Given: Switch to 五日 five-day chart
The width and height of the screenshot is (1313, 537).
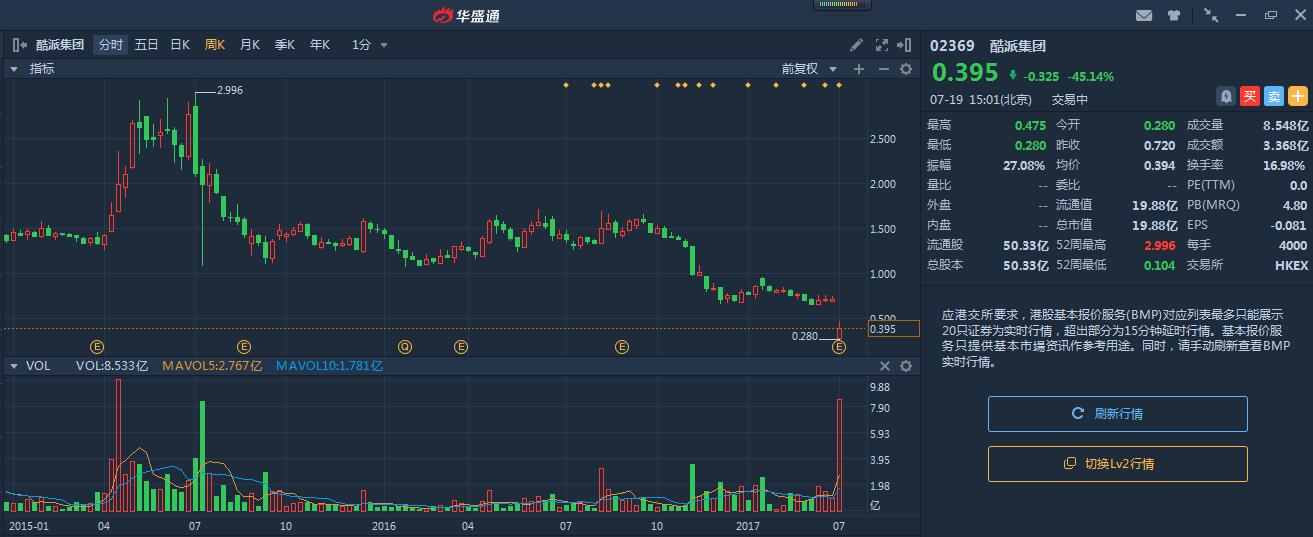Looking at the screenshot, I should point(146,45).
